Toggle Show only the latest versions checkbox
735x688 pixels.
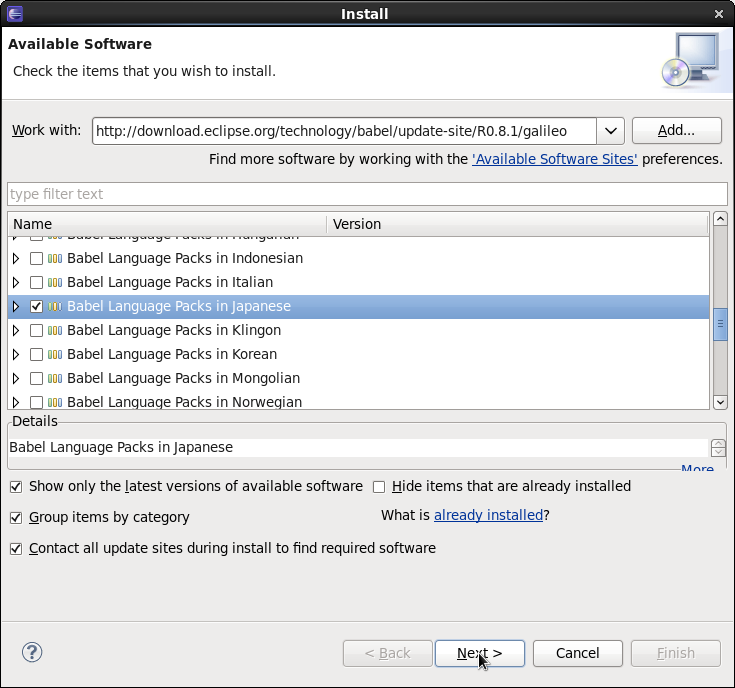tap(16, 487)
